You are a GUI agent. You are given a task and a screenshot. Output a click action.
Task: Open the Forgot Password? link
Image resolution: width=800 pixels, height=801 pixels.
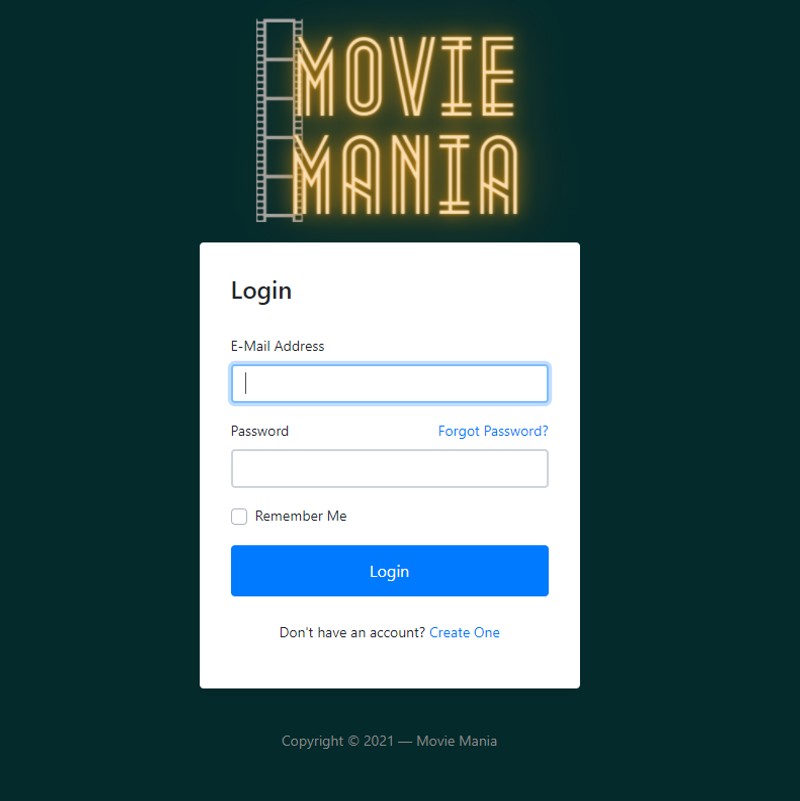(493, 431)
